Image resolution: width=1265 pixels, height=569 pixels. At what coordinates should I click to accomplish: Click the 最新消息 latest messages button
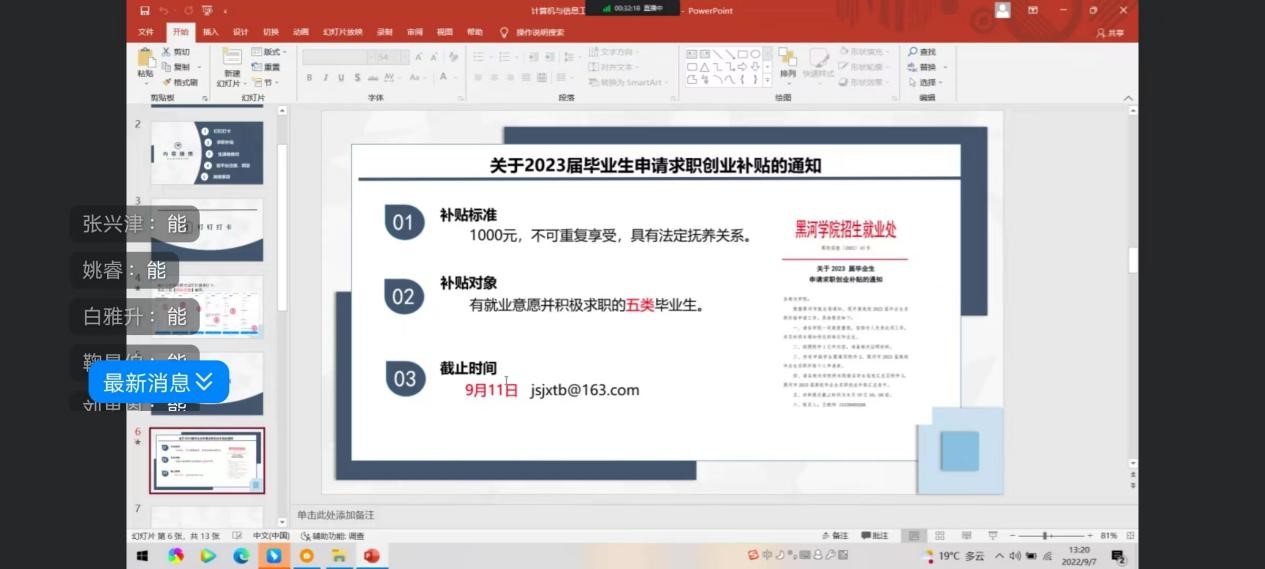click(x=158, y=382)
